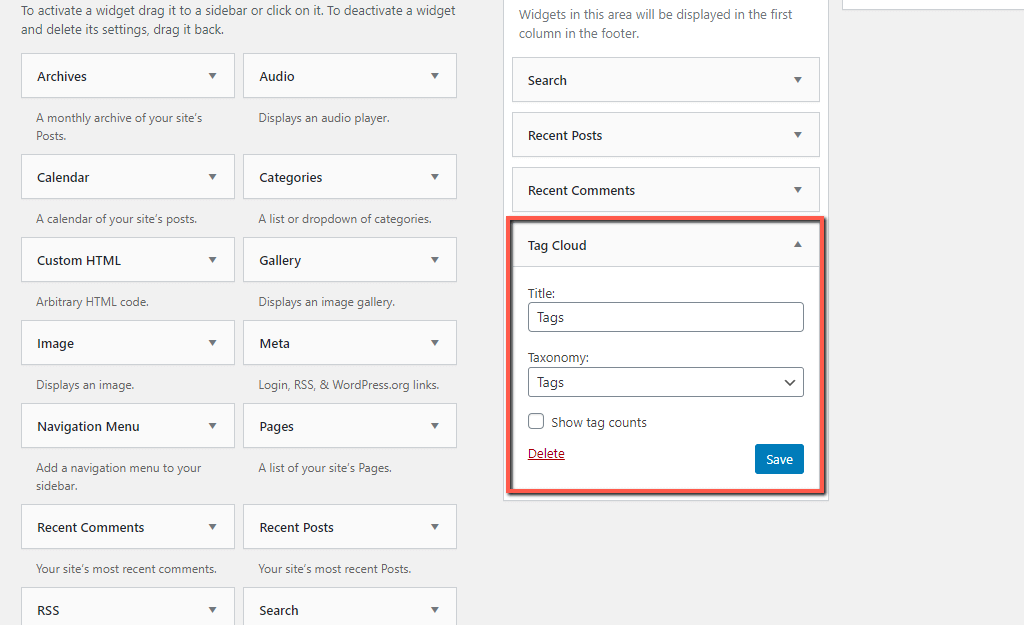Image resolution: width=1024 pixels, height=625 pixels.
Task: Expand the available Search widget arrow
Action: [x=434, y=610]
